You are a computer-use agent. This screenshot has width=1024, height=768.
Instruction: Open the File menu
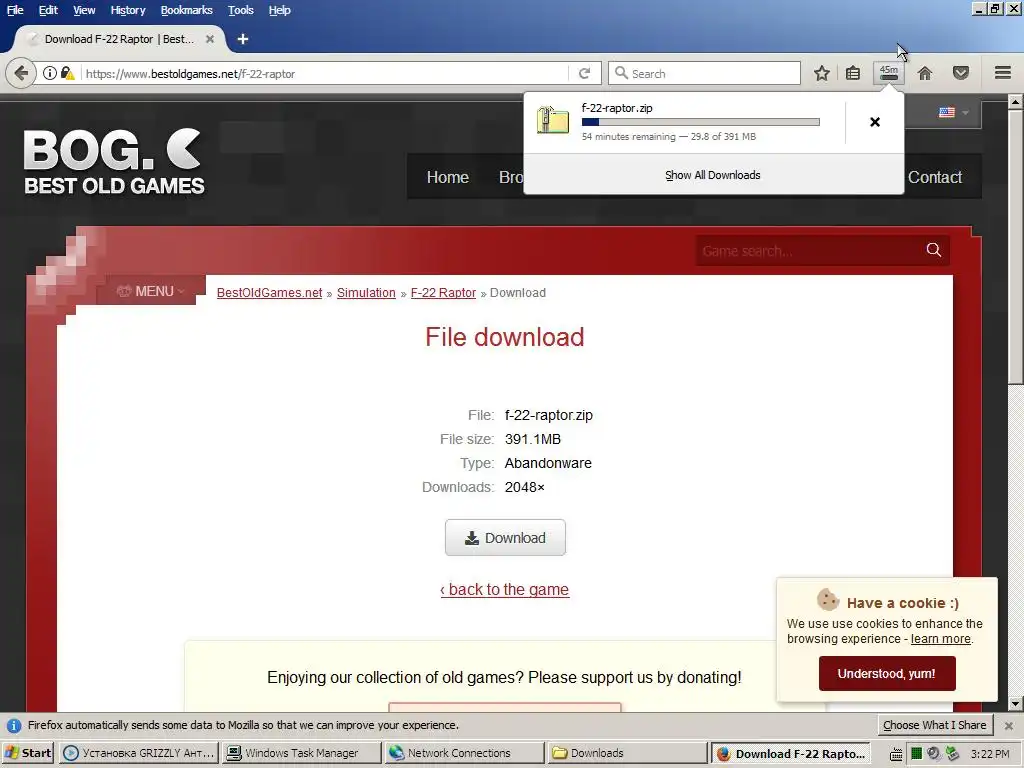tap(15, 10)
